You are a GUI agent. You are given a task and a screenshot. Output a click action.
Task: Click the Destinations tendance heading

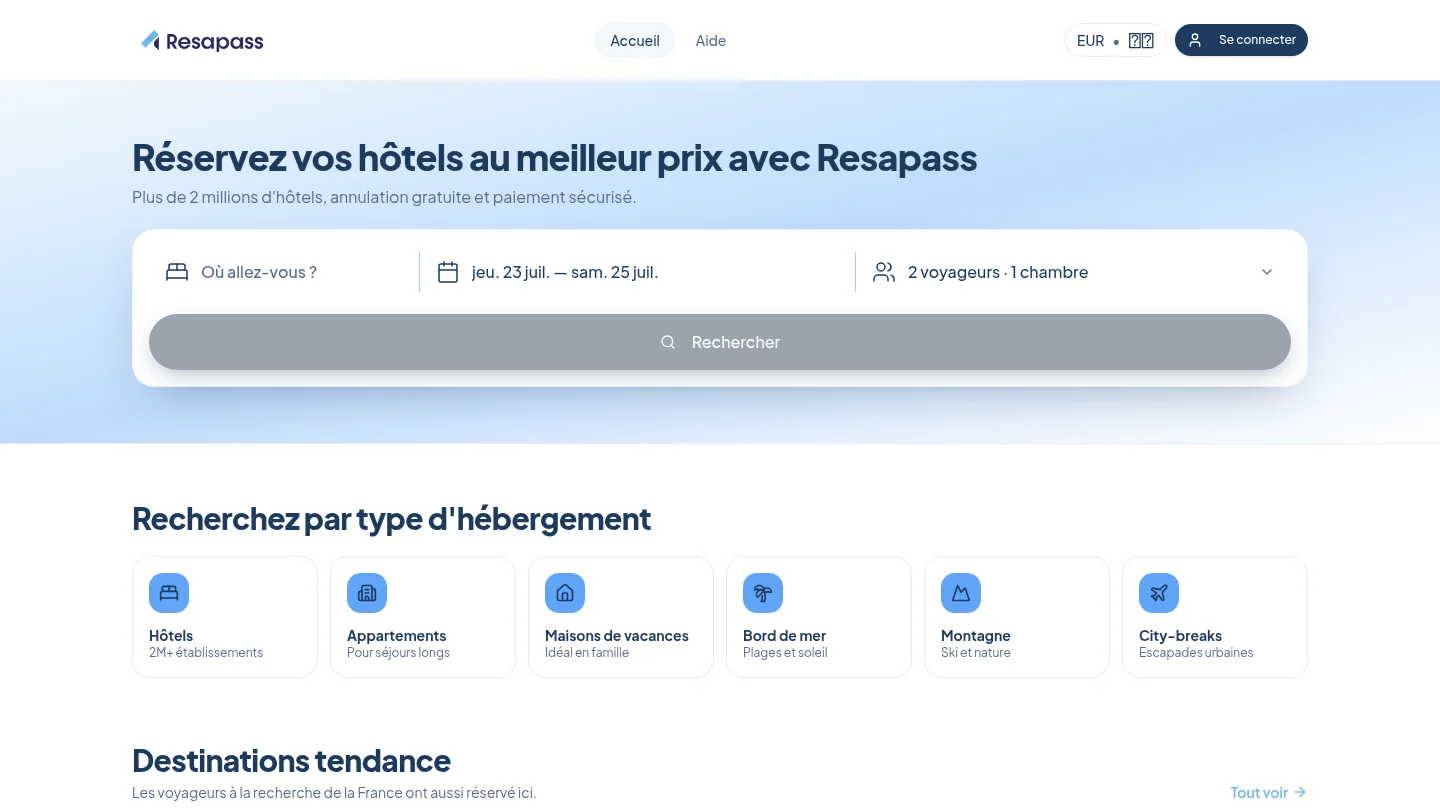[x=291, y=761]
